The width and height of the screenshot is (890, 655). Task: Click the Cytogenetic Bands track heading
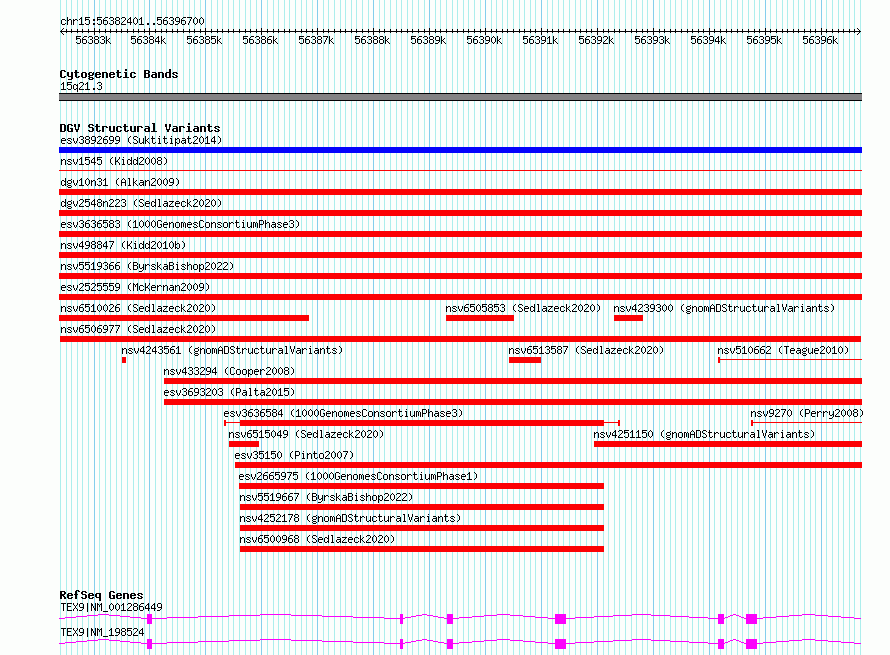tap(119, 74)
